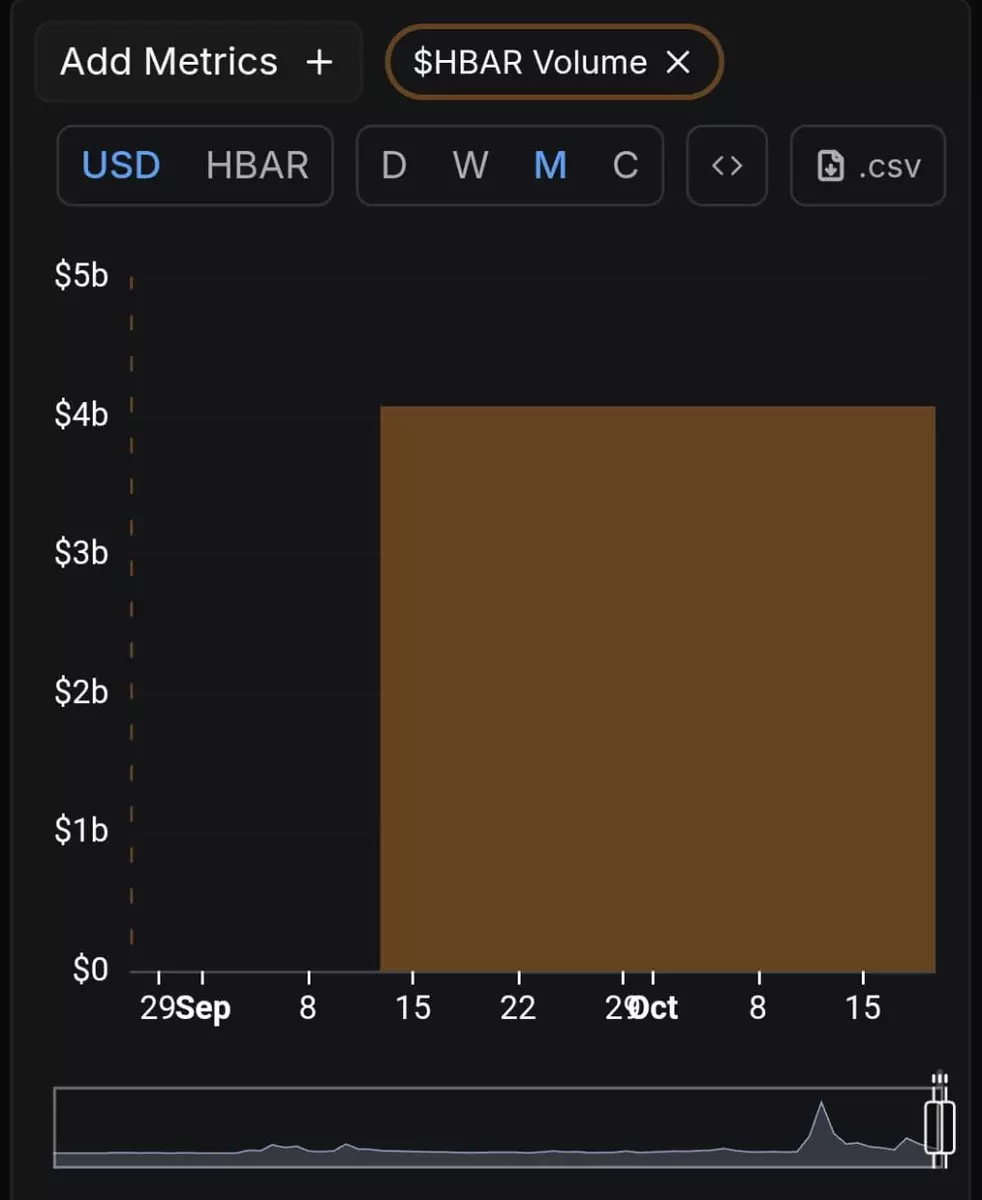This screenshot has width=982, height=1200.
Task: Click the $4b y-axis label
Action: click(81, 413)
